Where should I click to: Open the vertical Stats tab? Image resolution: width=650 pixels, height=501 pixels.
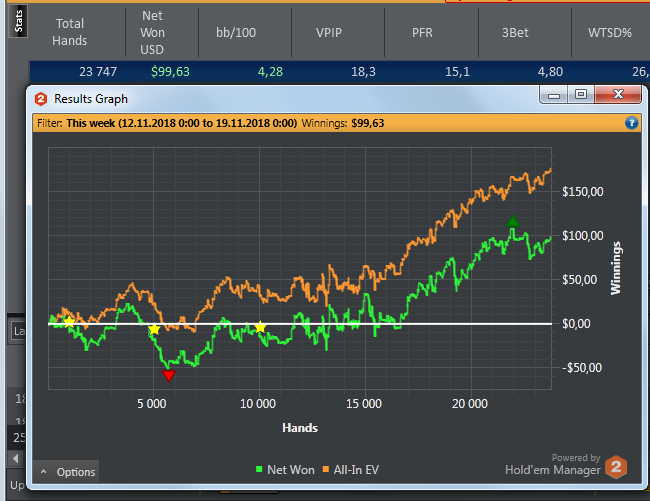click(x=18, y=21)
